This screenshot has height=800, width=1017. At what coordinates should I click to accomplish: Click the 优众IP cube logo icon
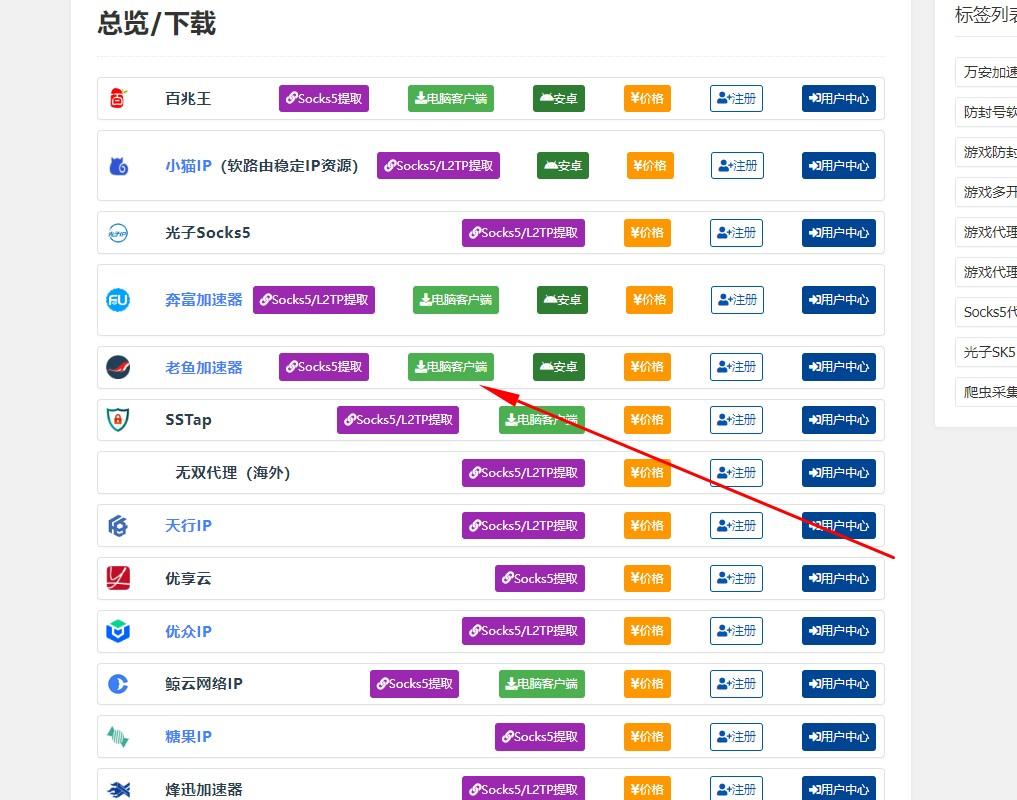[x=118, y=631]
